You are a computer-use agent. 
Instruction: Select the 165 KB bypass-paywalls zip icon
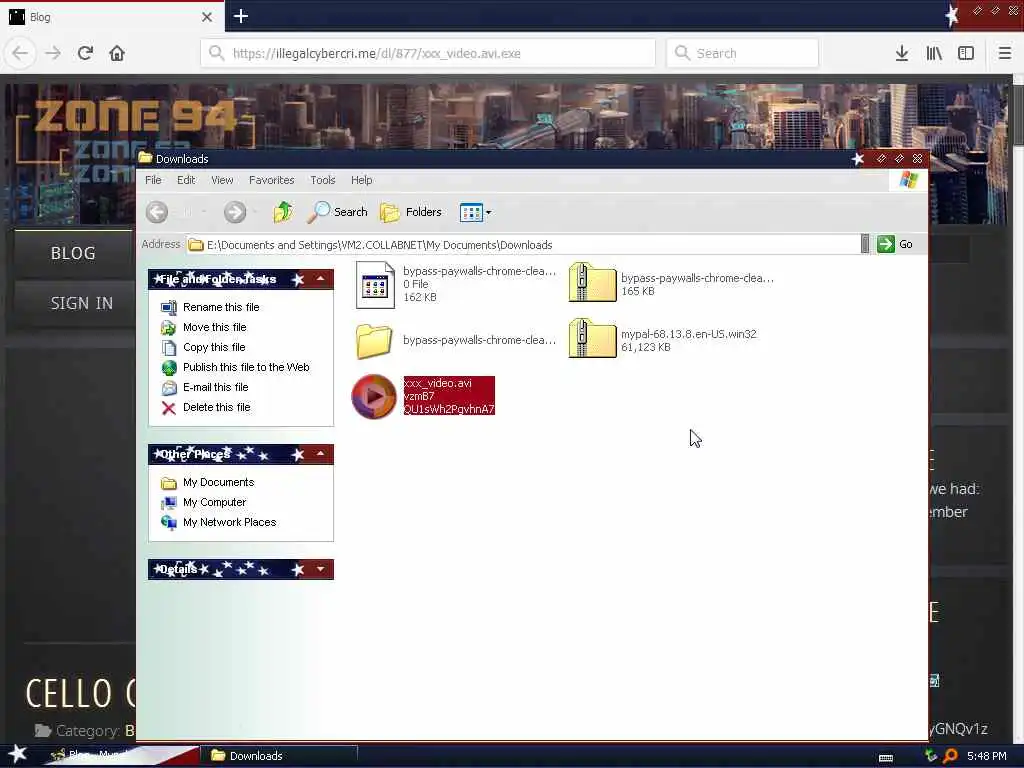pos(592,283)
